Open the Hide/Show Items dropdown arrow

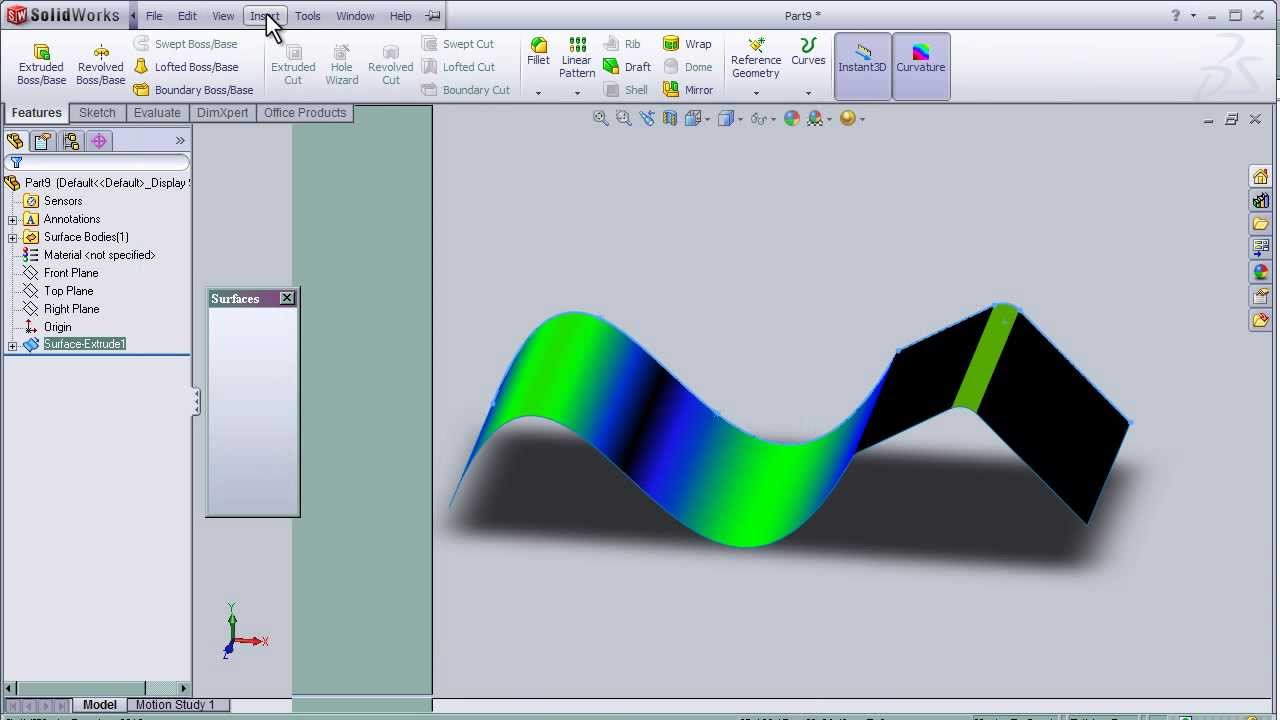click(x=774, y=119)
